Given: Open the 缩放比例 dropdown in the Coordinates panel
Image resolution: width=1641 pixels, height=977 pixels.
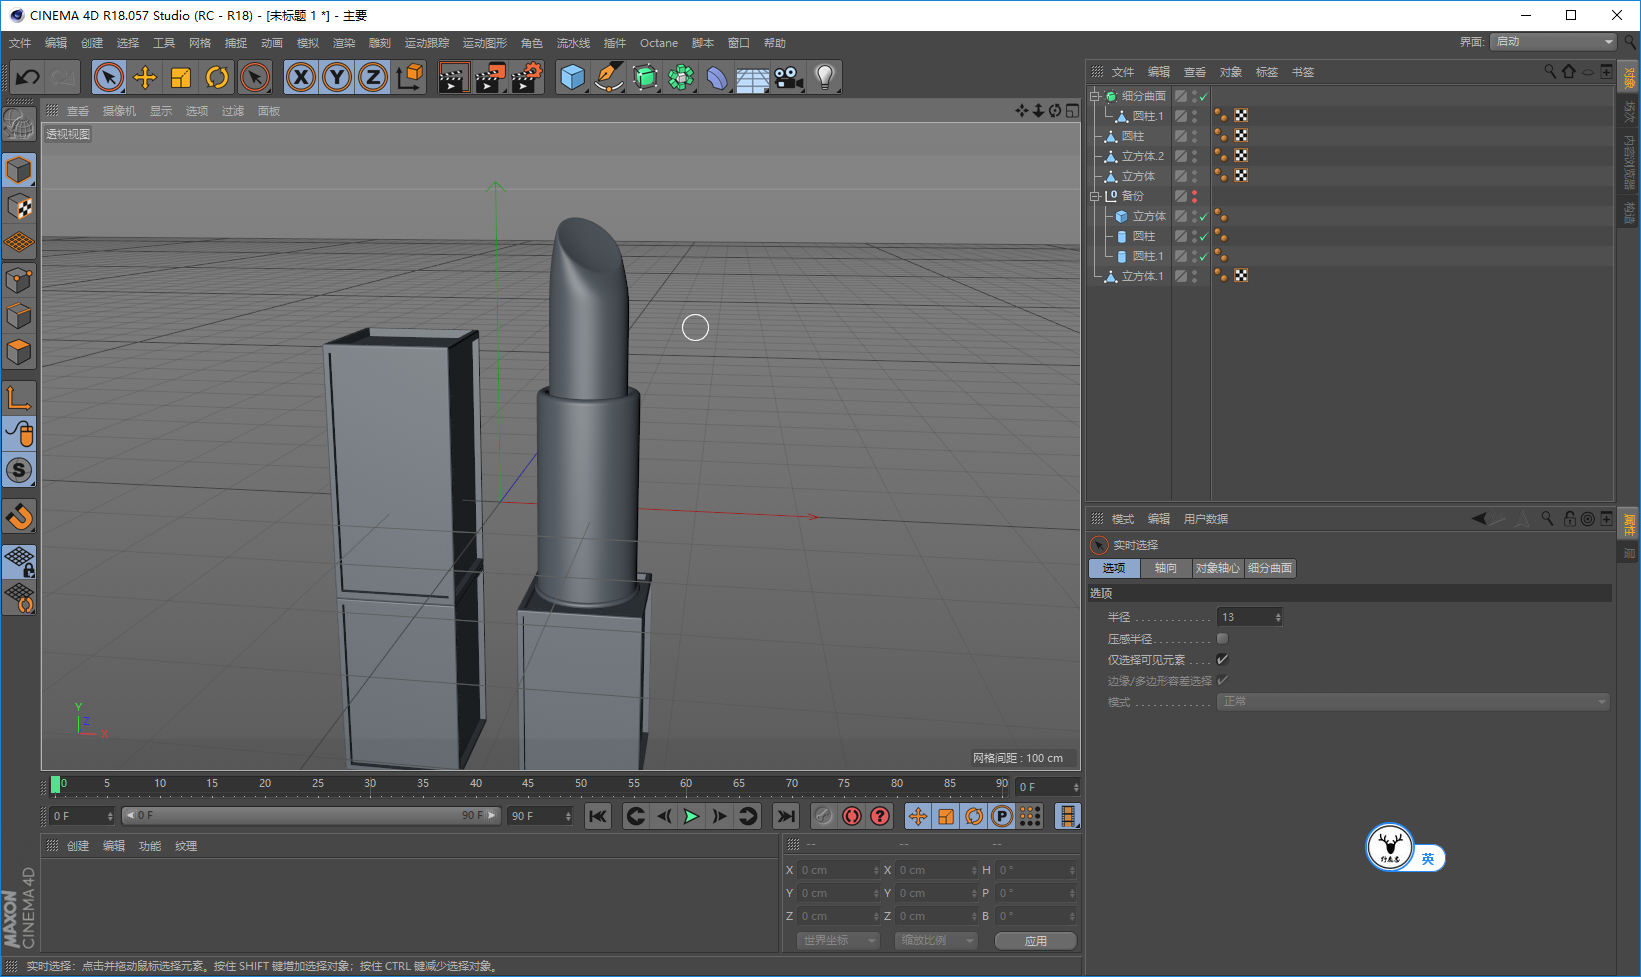Looking at the screenshot, I should pos(936,941).
